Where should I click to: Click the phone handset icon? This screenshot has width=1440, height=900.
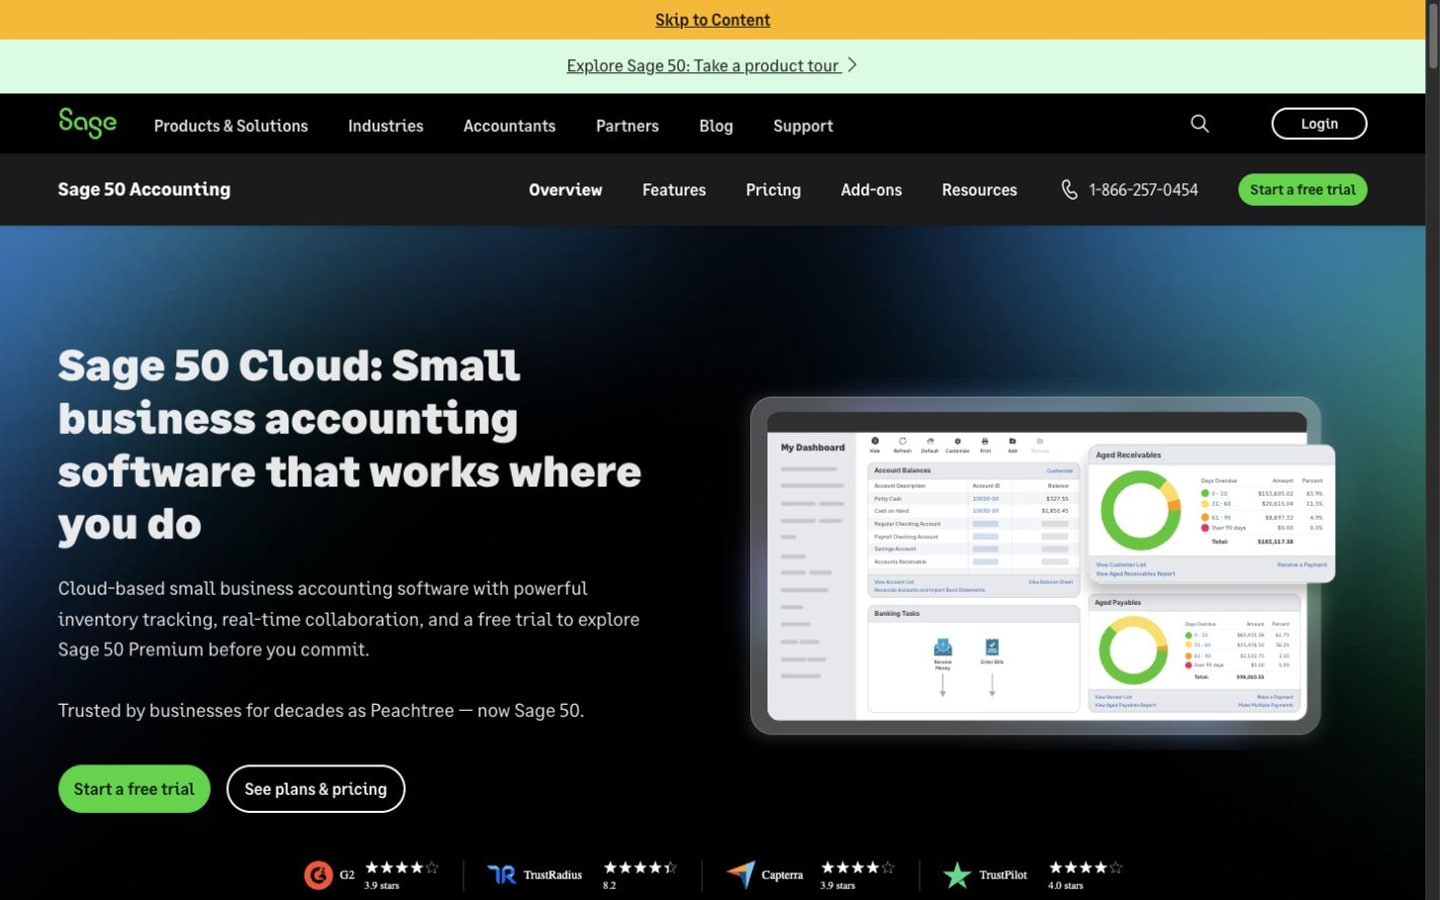click(x=1069, y=189)
